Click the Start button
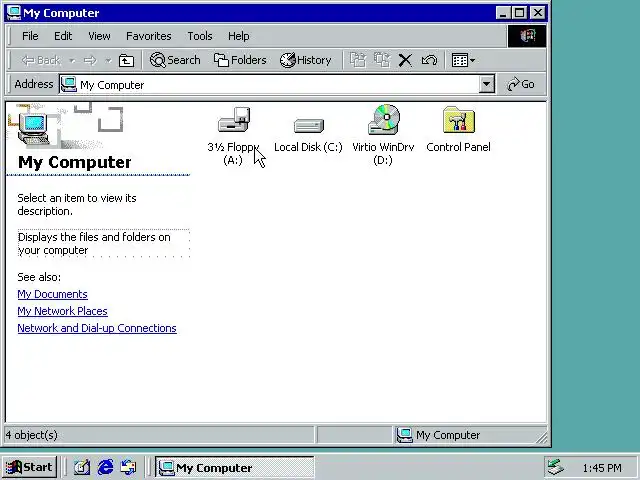This screenshot has height=480, width=640. [x=29, y=467]
